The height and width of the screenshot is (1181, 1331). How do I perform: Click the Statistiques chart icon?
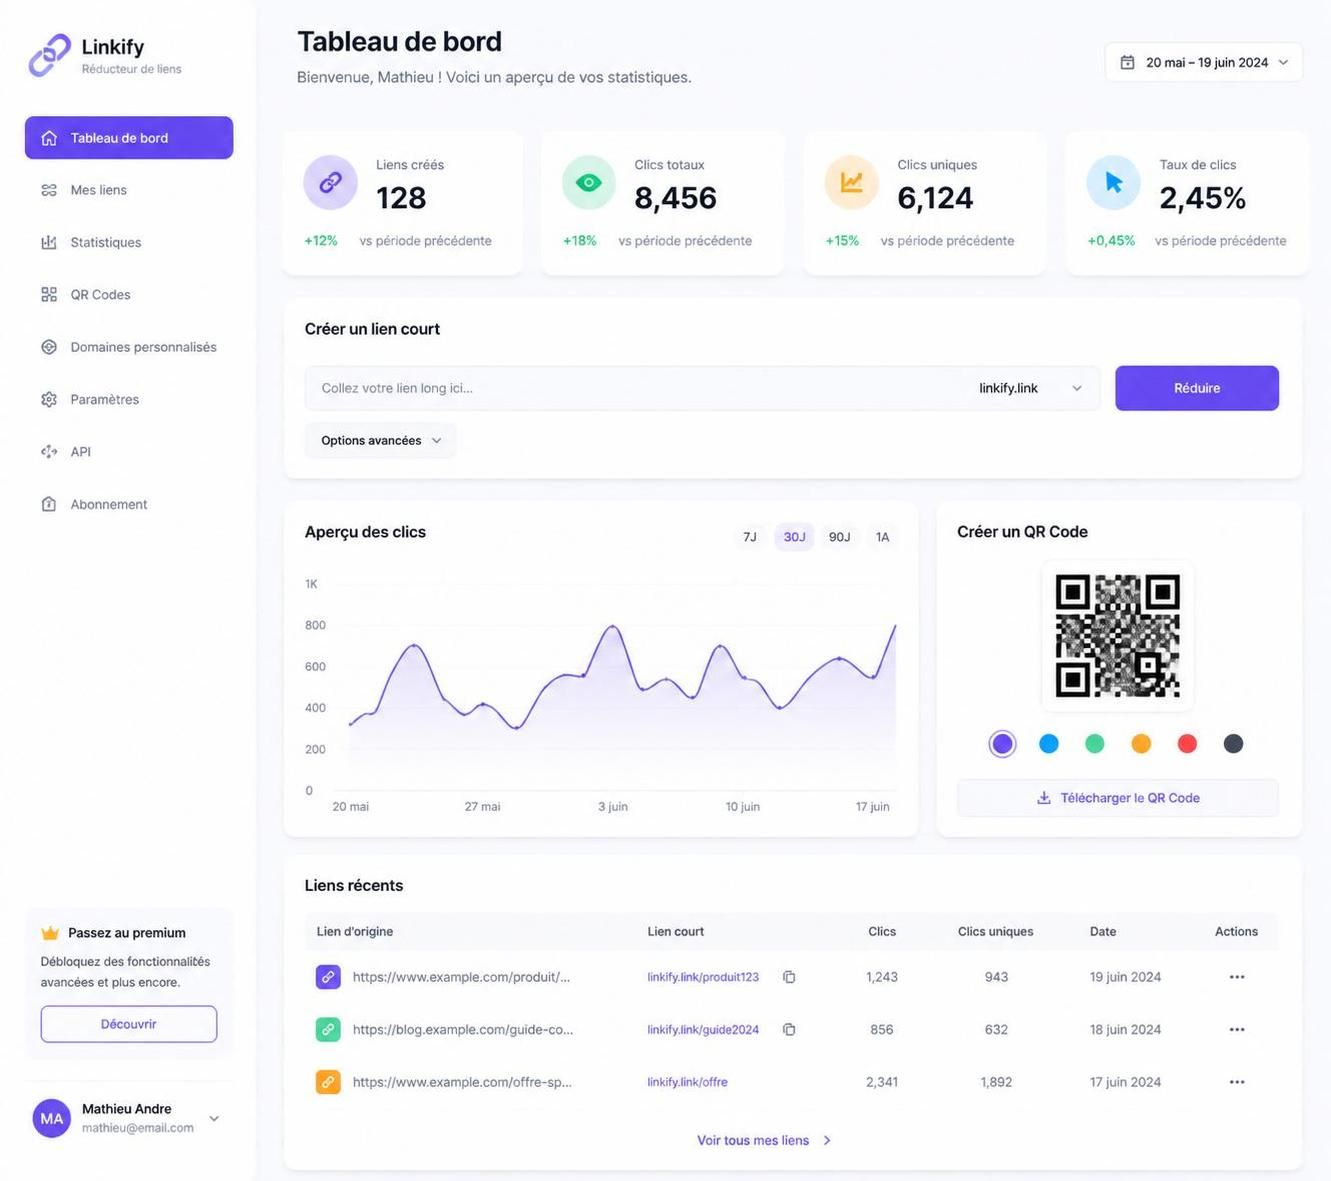point(49,242)
